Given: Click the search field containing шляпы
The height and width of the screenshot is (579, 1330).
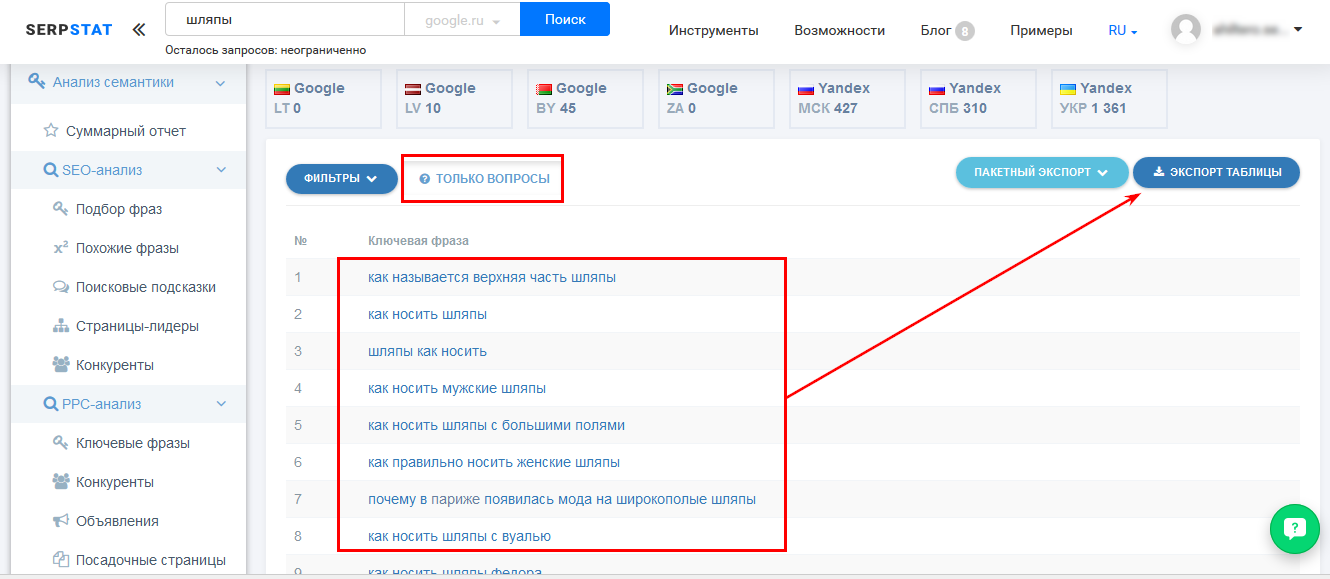Looking at the screenshot, I should pyautogui.click(x=284, y=20).
